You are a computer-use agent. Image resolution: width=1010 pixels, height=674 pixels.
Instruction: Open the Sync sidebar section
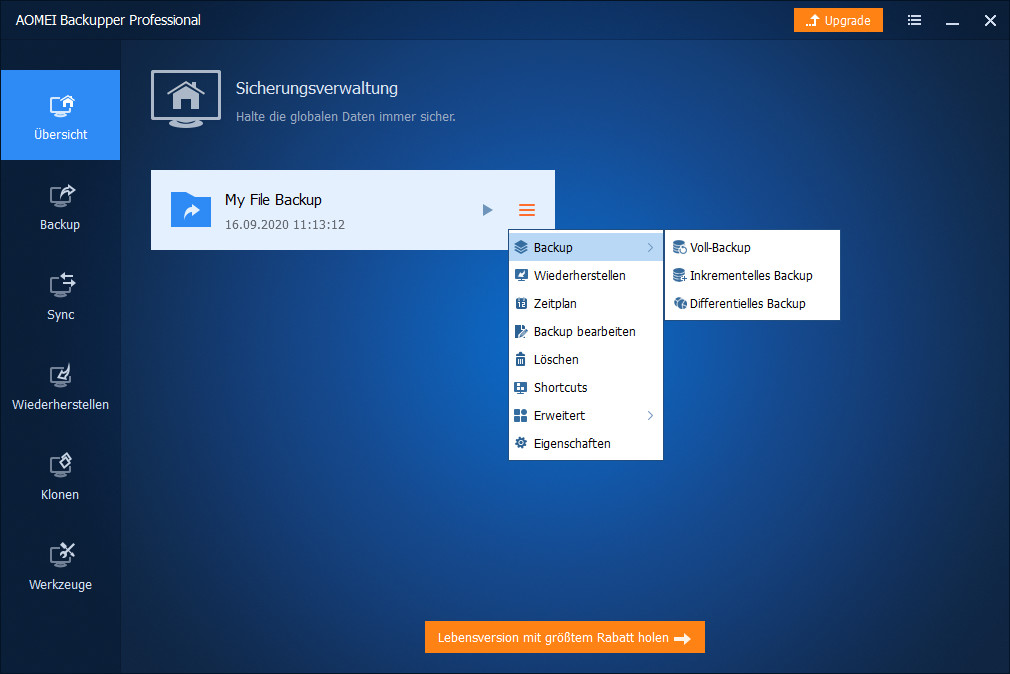coord(61,296)
